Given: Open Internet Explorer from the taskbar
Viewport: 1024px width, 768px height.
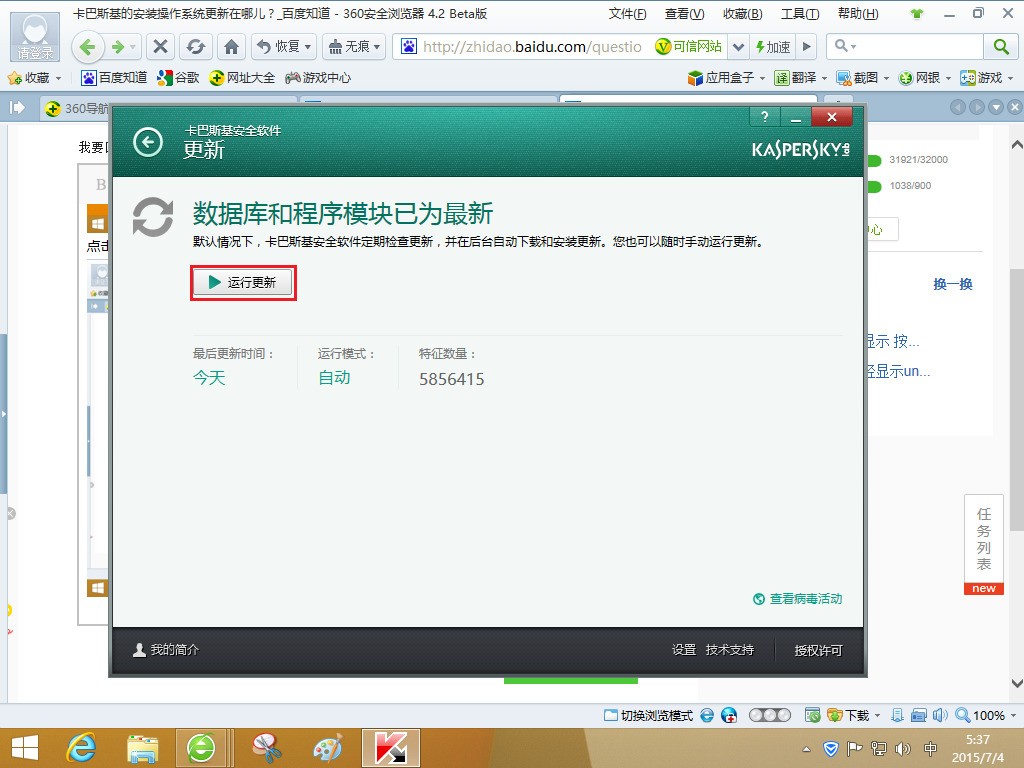Looking at the screenshot, I should (82, 747).
